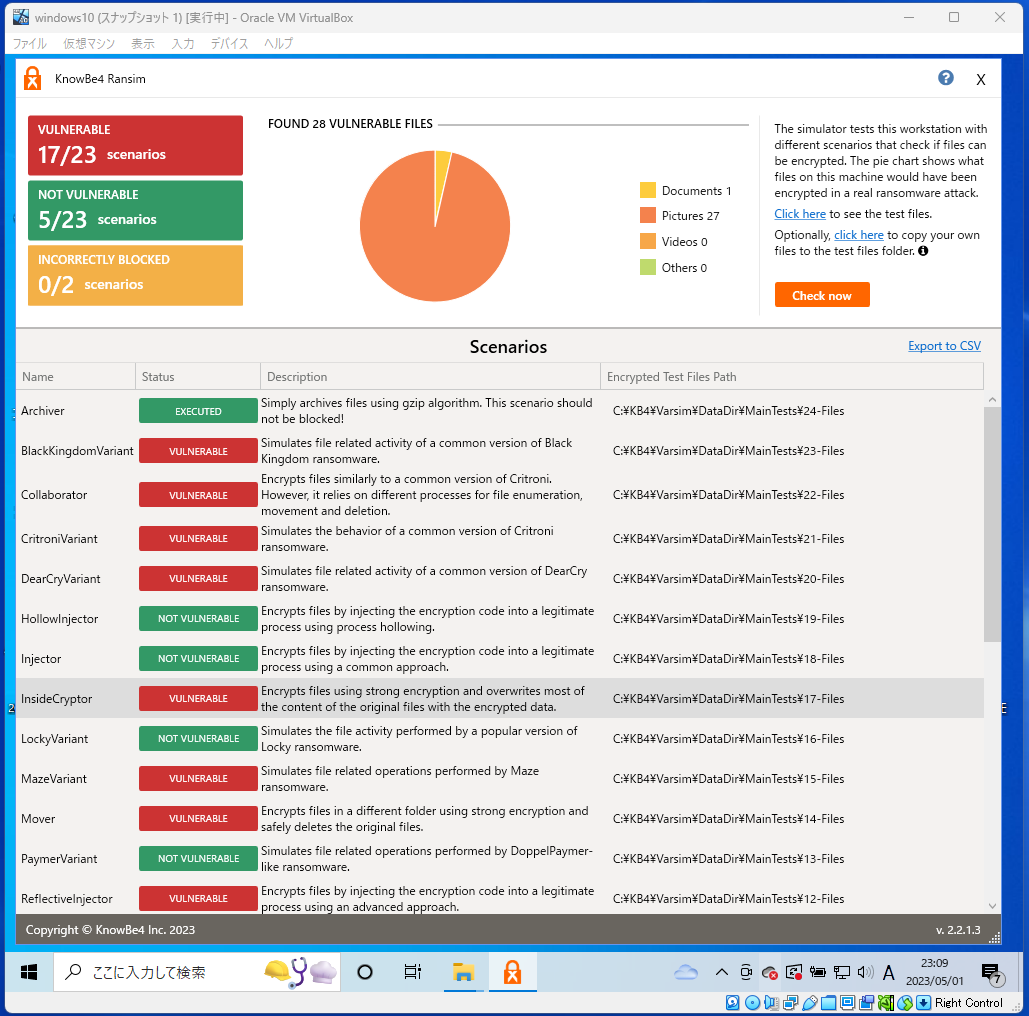The height and width of the screenshot is (1016, 1029).
Task: Click the Meet Now camera tray icon
Action: (746, 972)
